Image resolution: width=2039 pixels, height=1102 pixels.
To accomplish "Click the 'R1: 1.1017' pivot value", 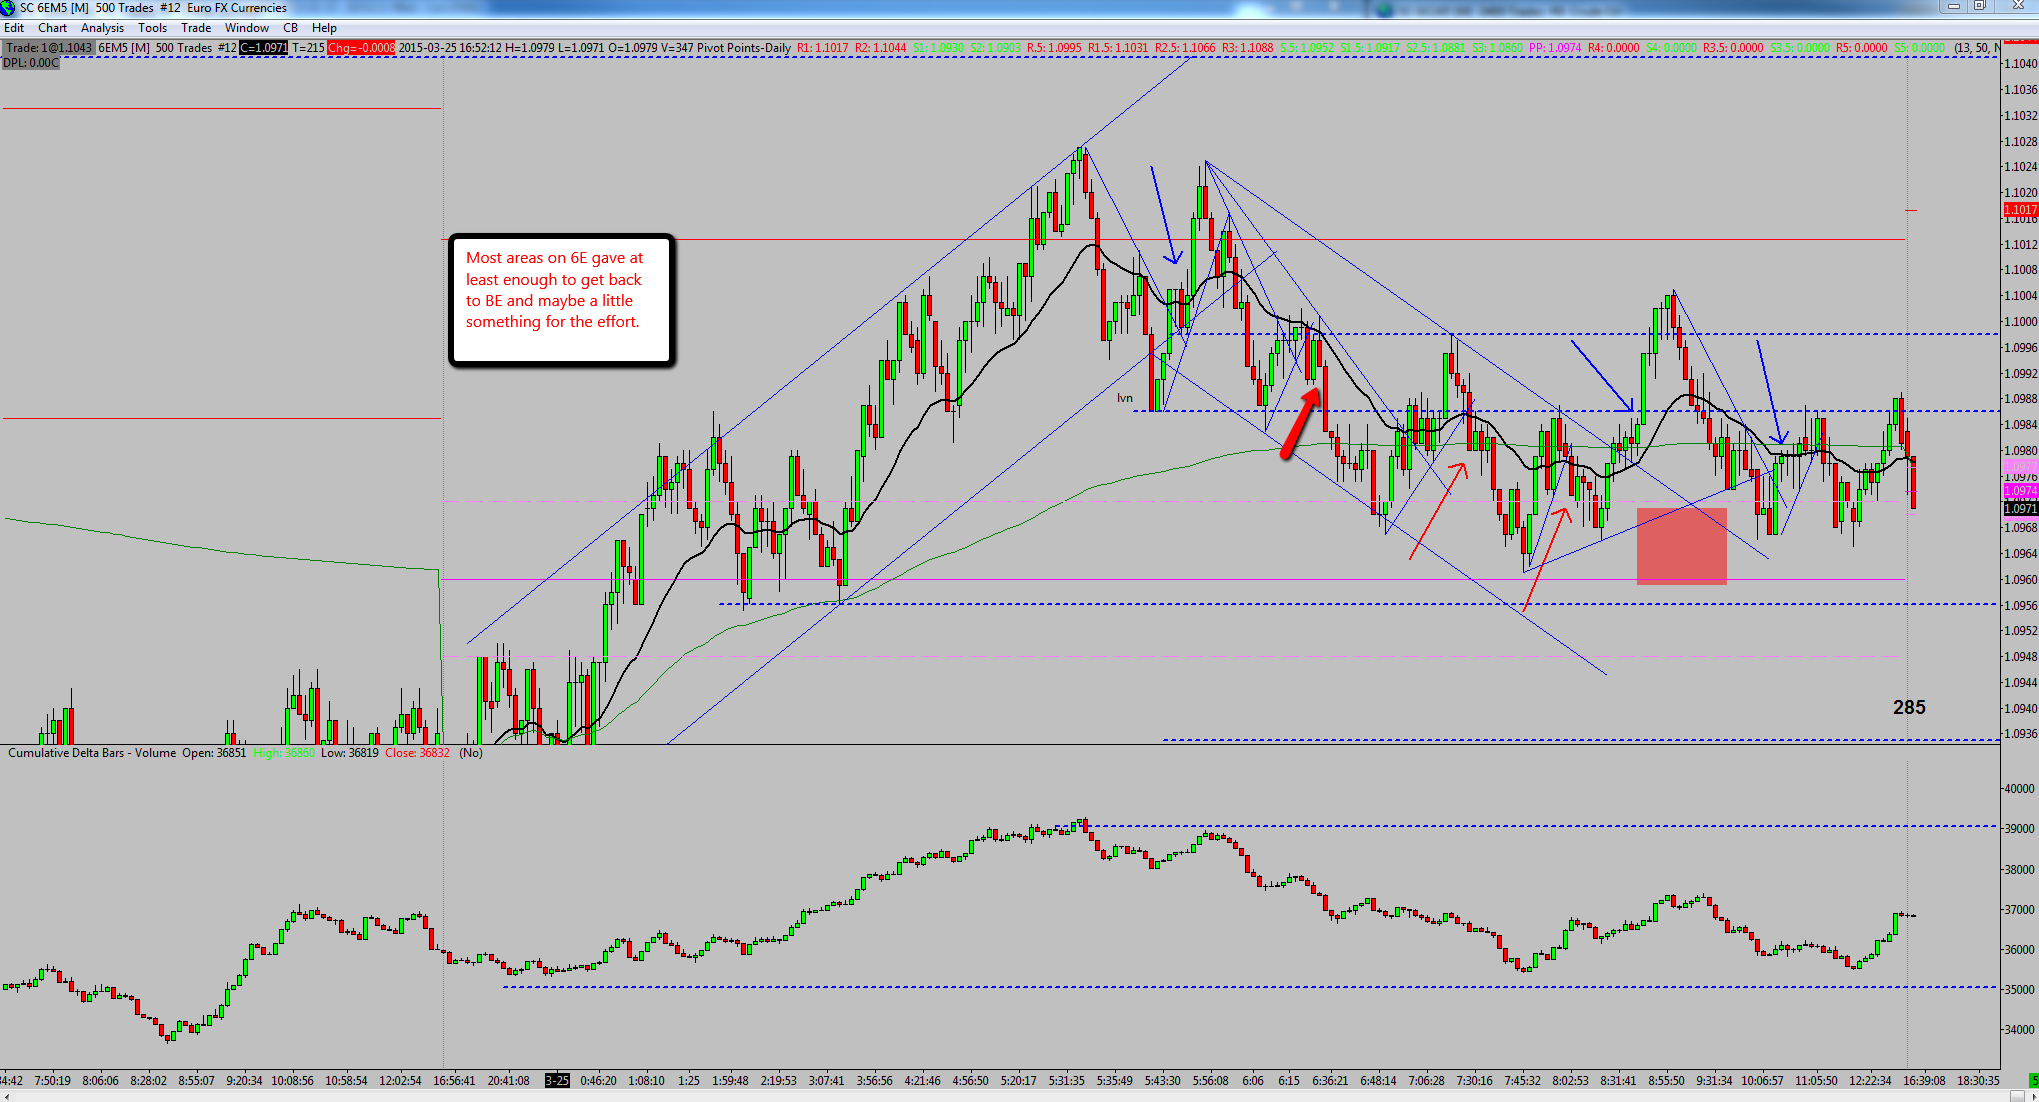I will pos(822,47).
